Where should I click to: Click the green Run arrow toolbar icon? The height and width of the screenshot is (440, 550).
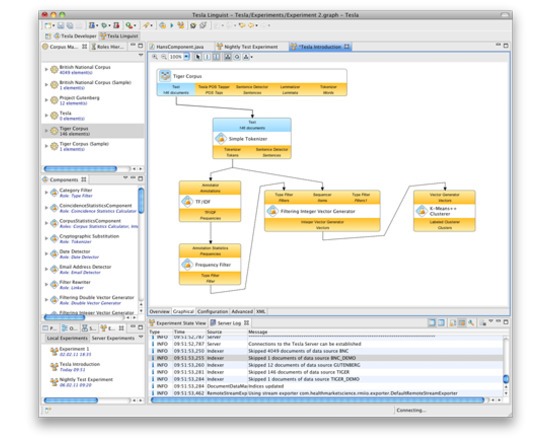(x=172, y=25)
